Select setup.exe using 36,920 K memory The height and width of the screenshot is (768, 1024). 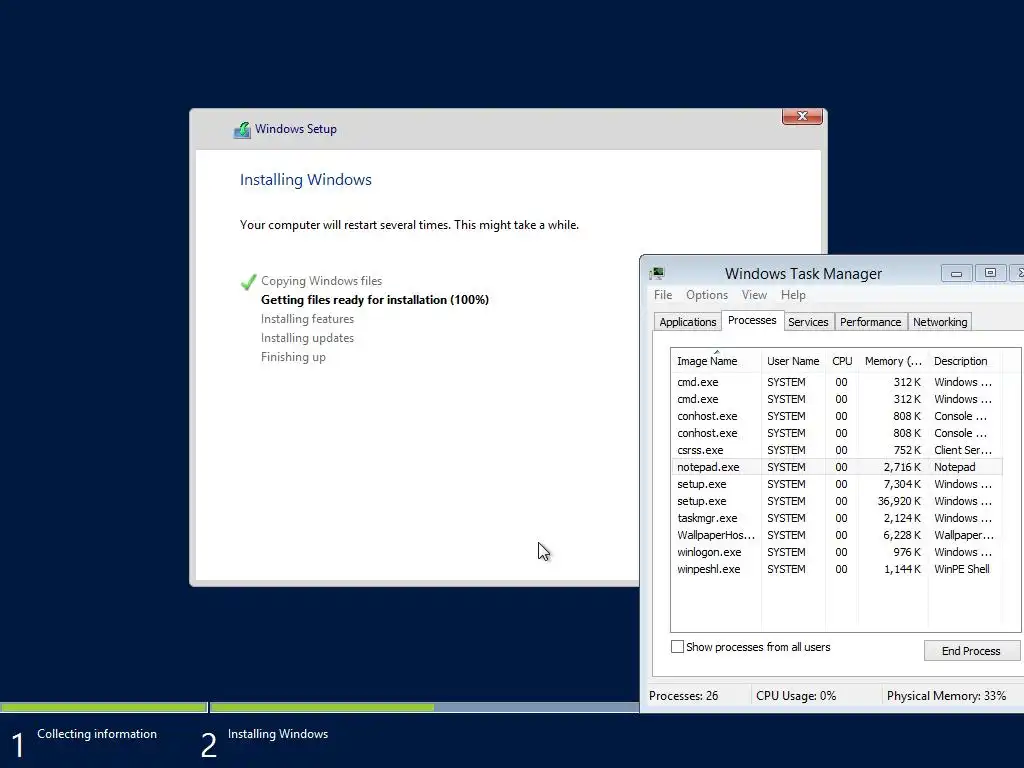(836, 501)
